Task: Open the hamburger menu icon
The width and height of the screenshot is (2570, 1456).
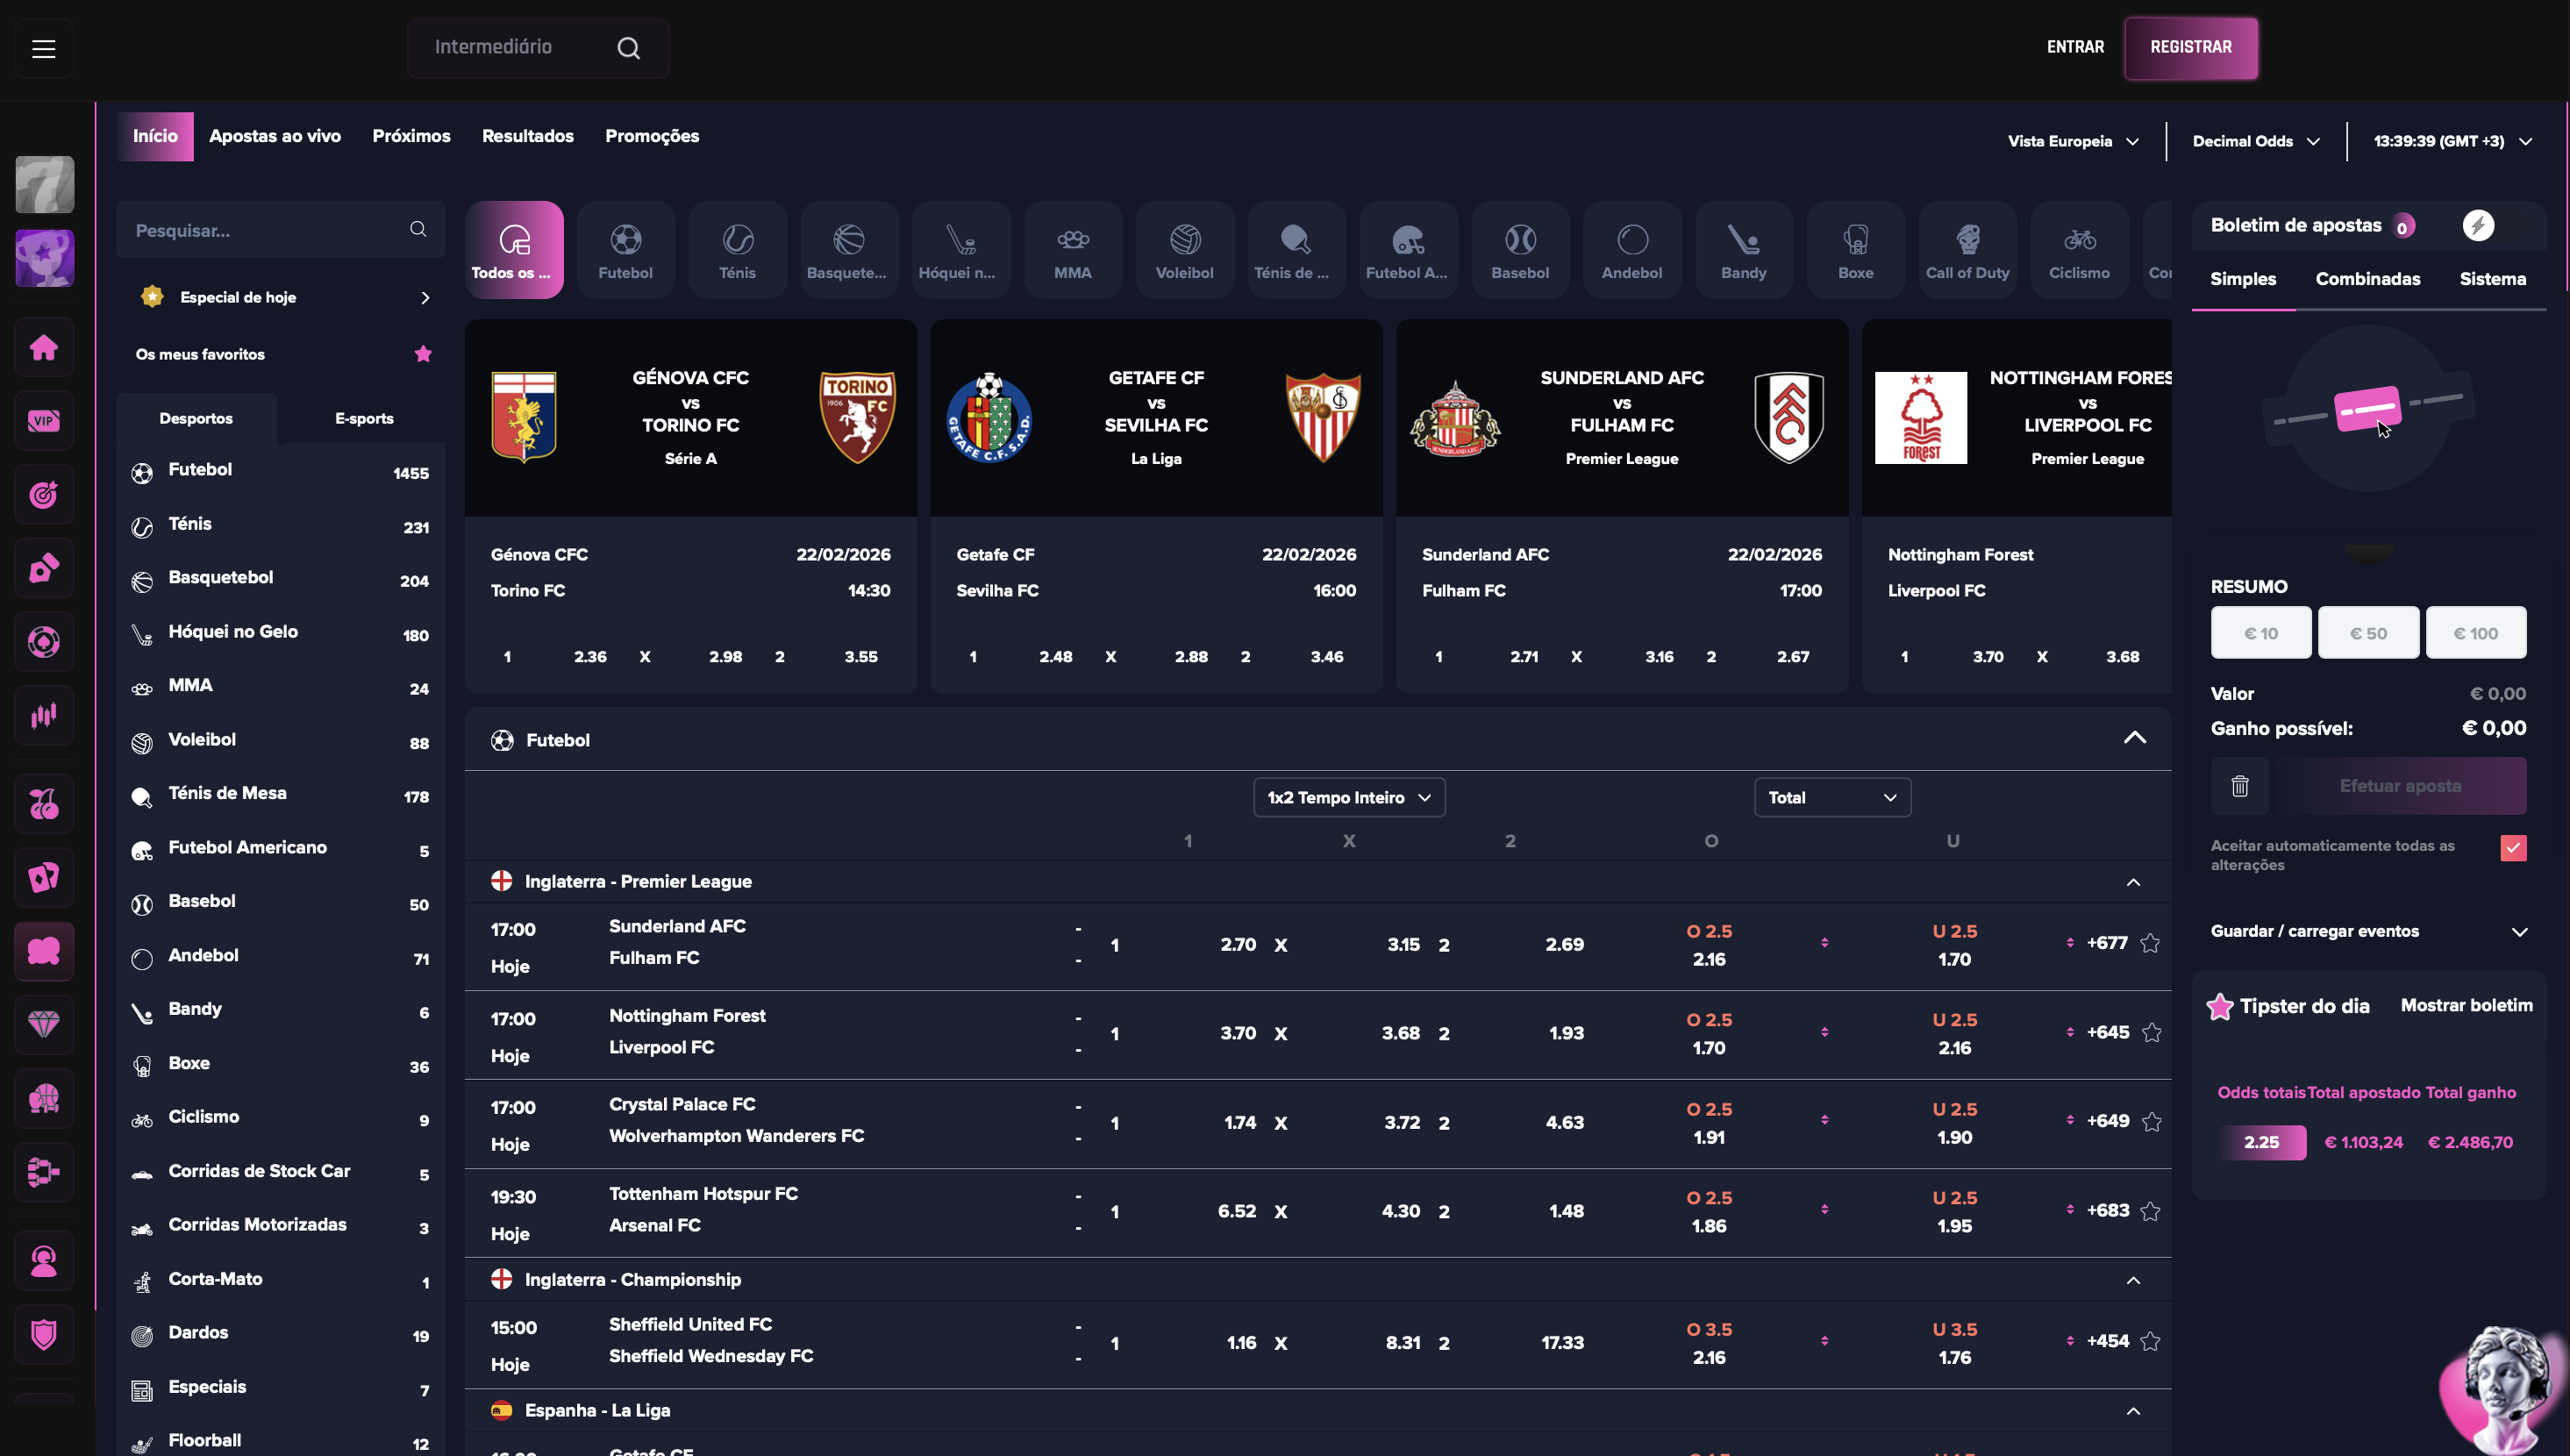Action: coord(43,48)
